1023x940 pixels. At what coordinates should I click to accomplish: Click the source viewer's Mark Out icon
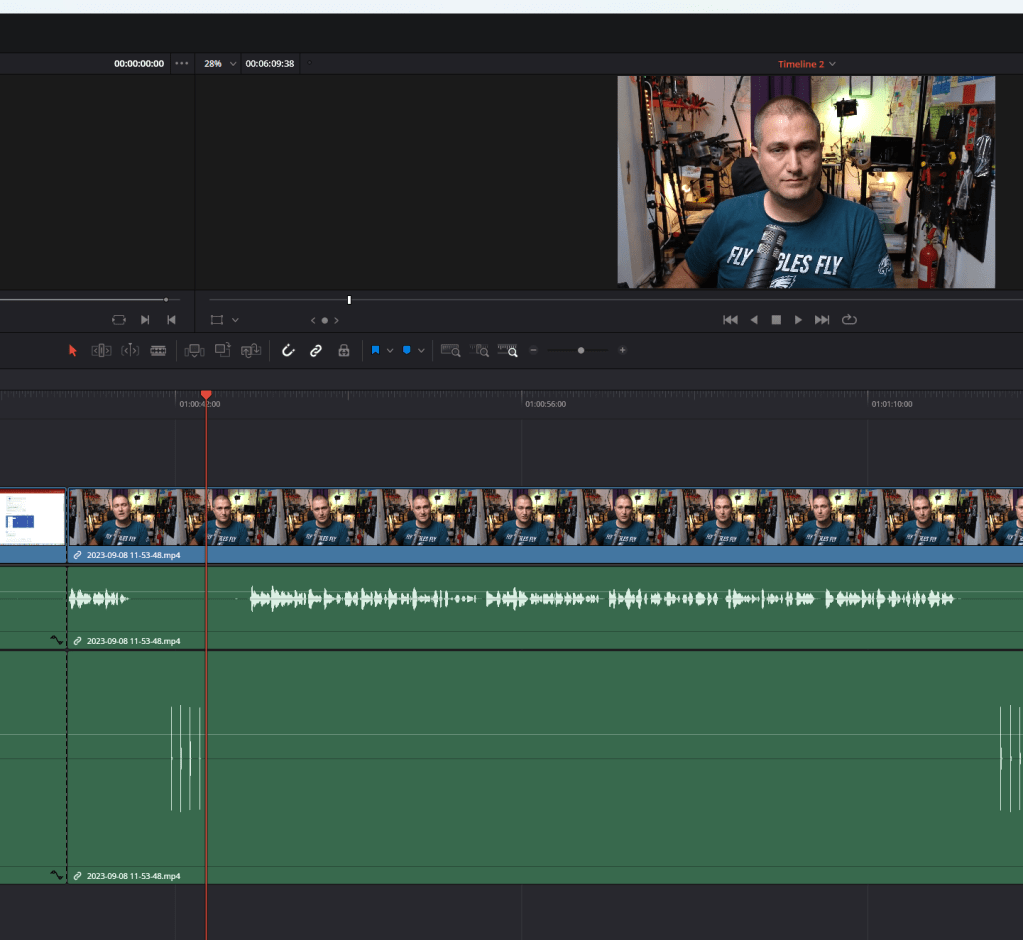coord(172,320)
